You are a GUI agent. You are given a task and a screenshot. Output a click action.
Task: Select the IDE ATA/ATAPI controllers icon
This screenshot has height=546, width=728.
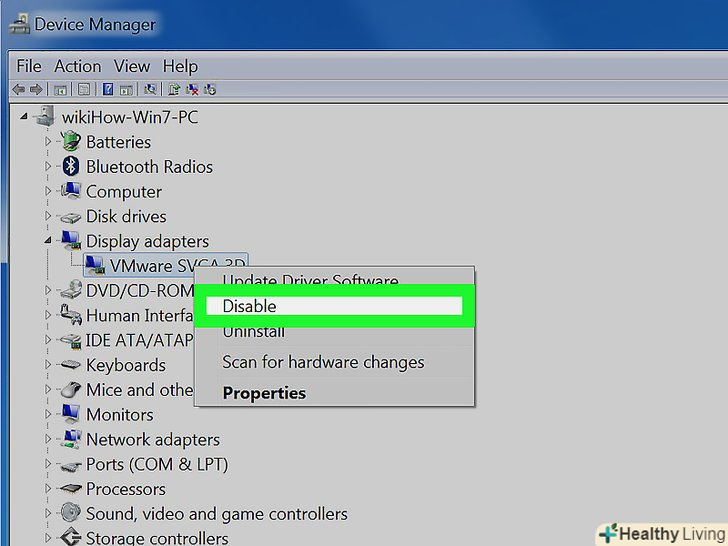[x=71, y=340]
